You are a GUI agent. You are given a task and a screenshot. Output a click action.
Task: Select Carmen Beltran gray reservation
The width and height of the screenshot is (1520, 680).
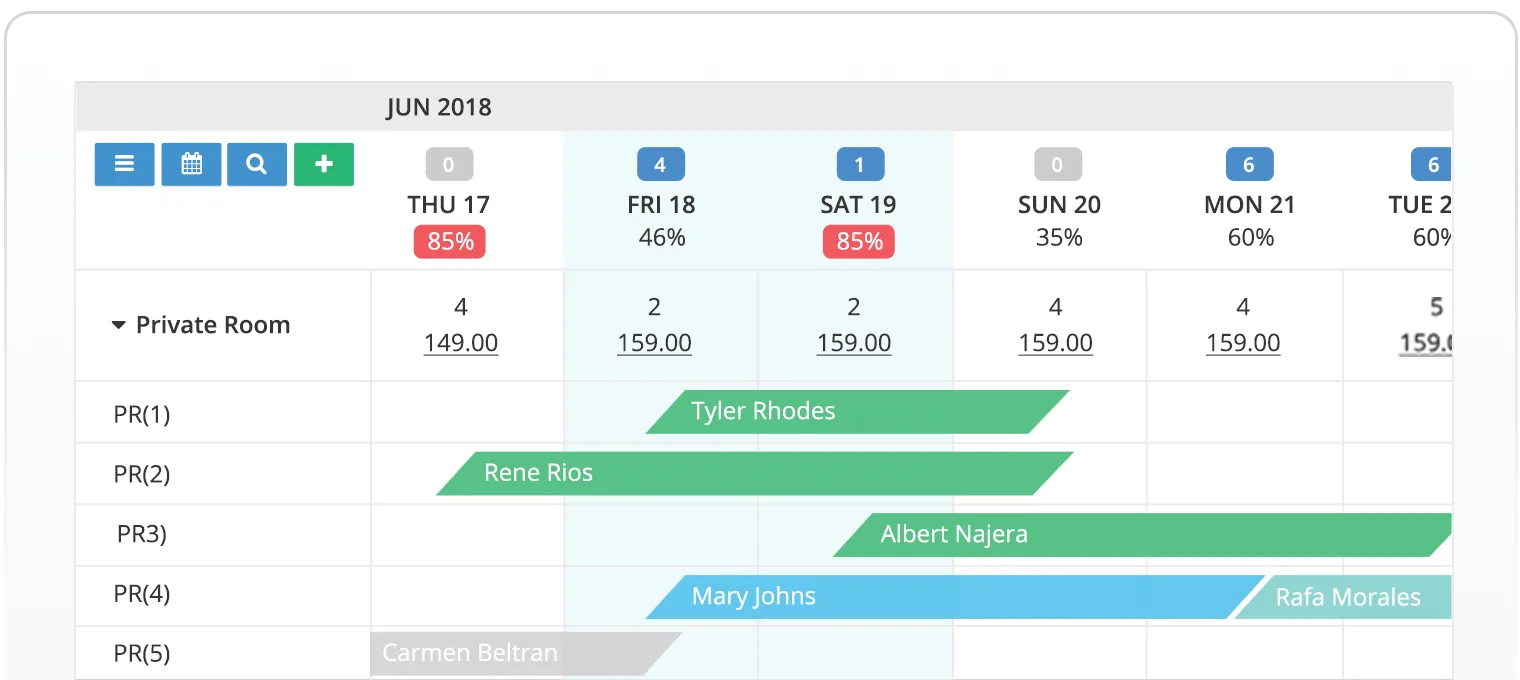526,654
